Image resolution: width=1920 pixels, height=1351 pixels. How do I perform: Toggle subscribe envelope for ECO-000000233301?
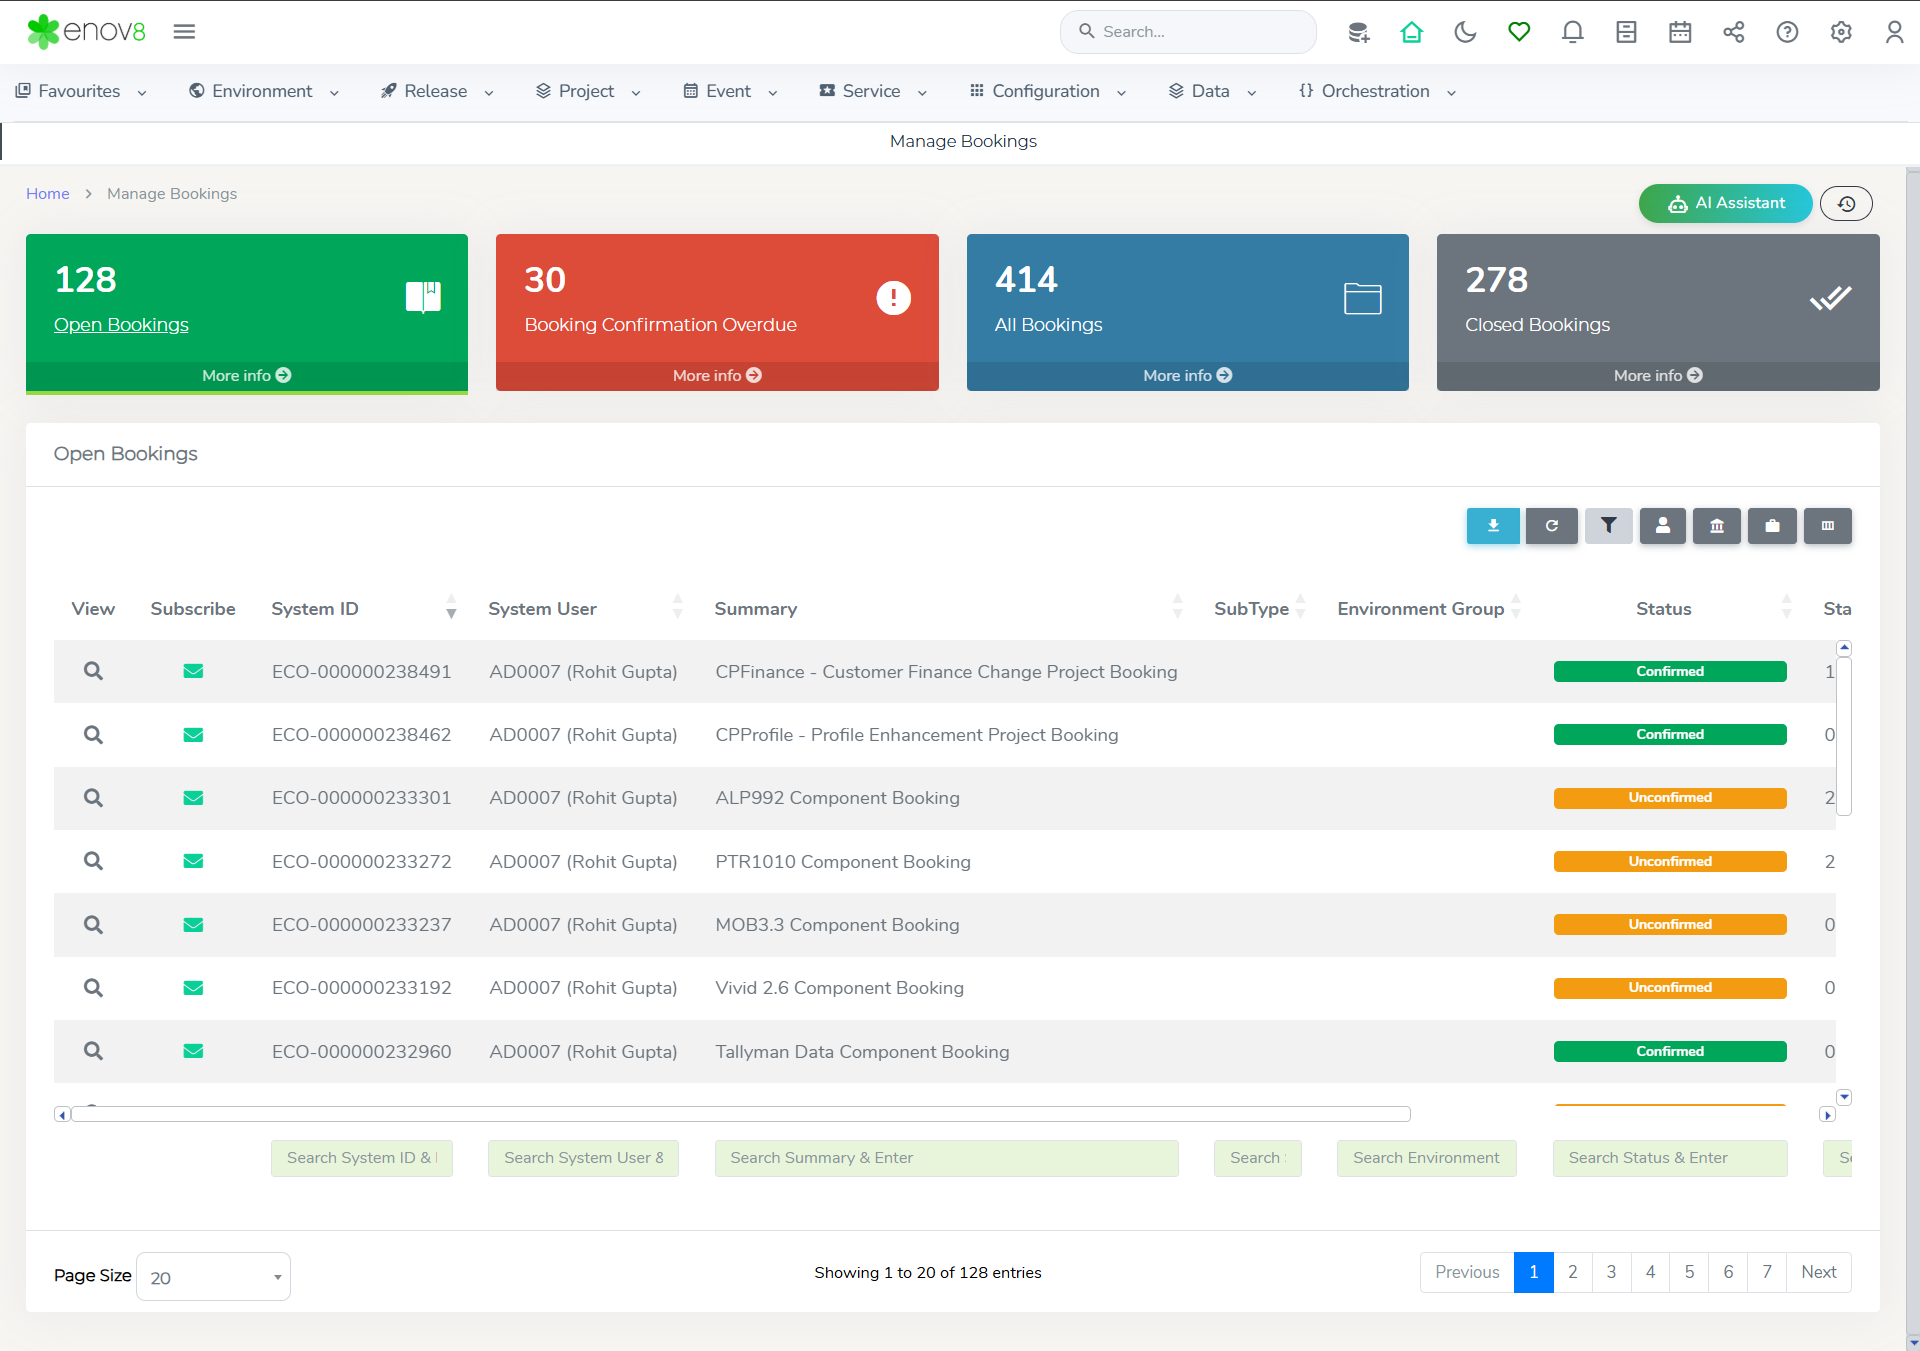[193, 798]
